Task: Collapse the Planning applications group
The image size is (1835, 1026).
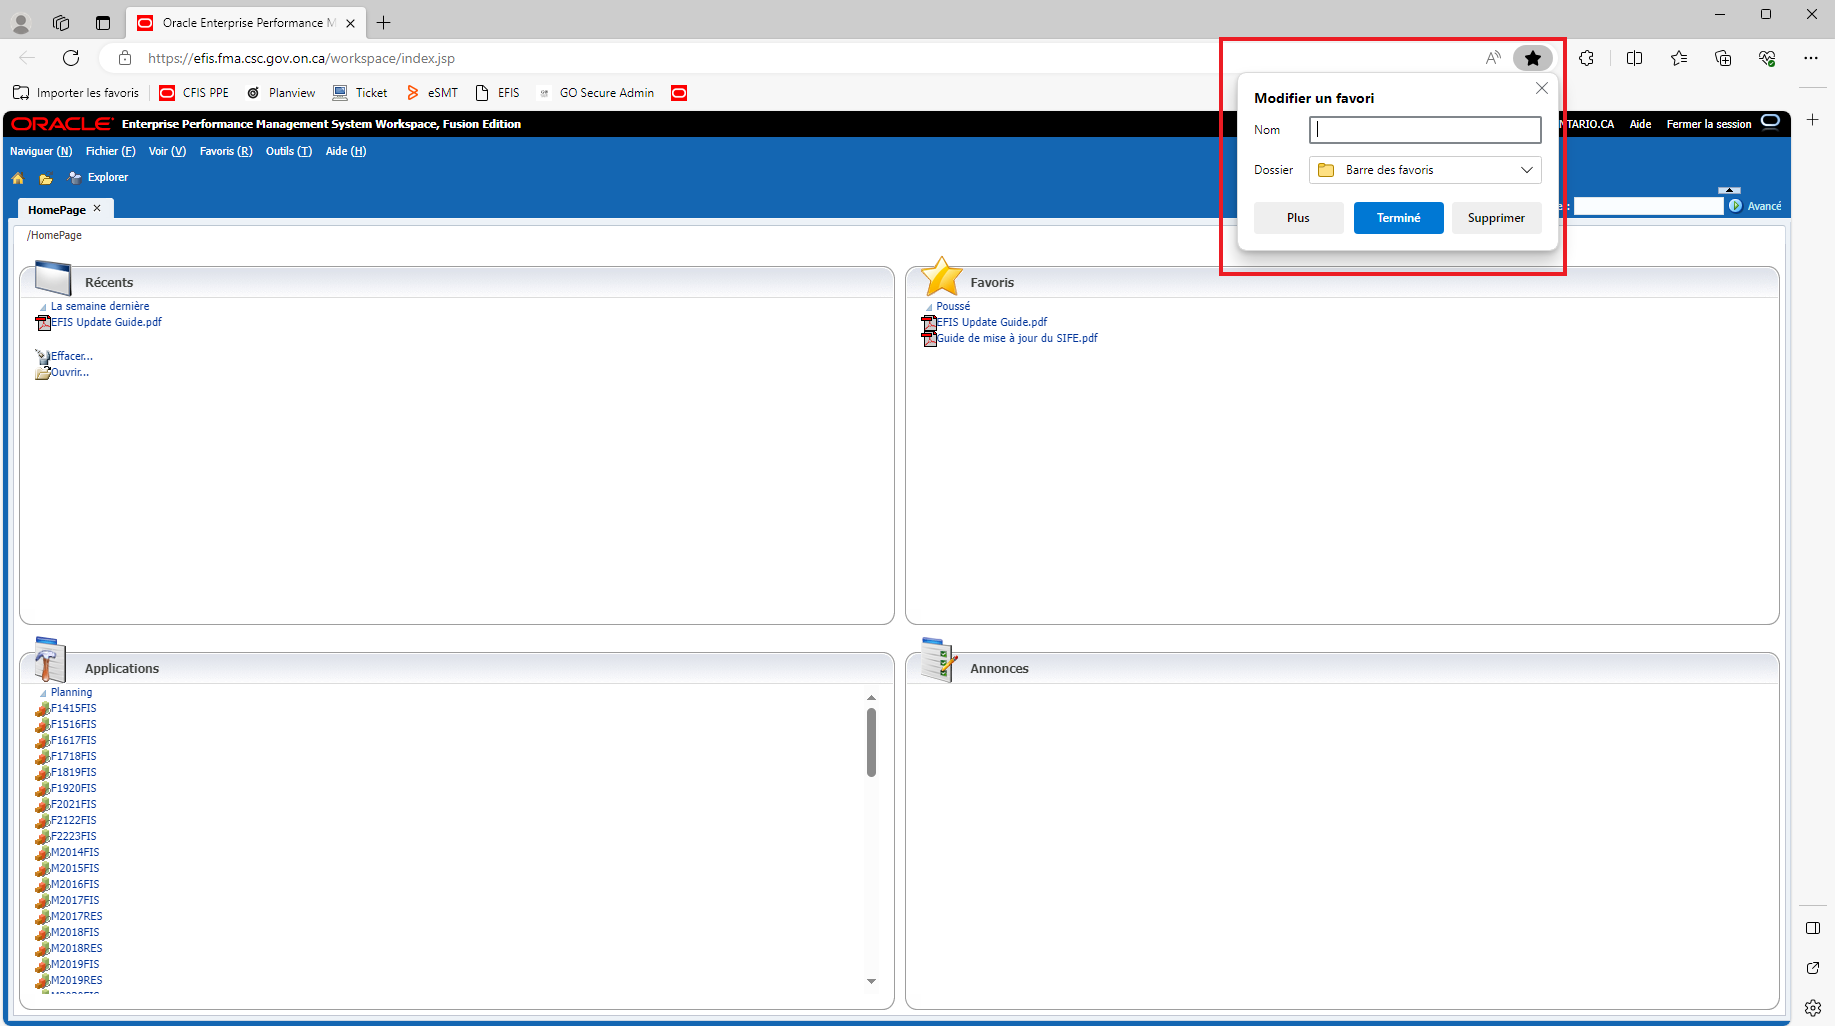Action: 43,693
